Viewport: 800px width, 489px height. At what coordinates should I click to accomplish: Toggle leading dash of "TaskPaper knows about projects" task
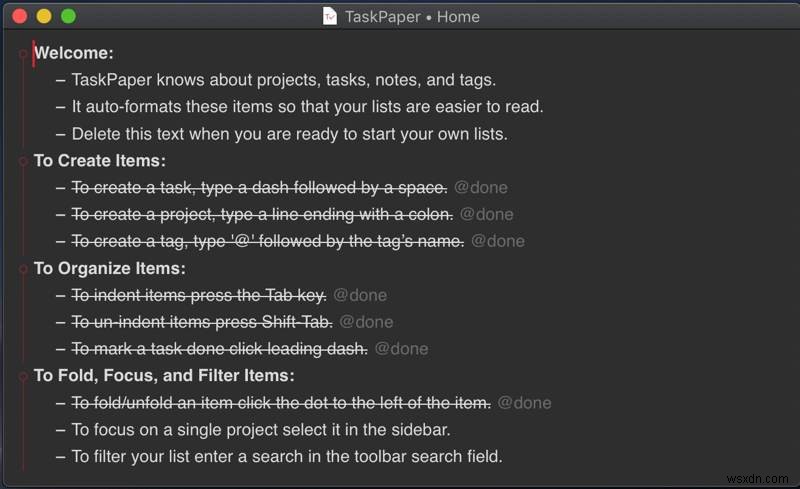[61, 80]
